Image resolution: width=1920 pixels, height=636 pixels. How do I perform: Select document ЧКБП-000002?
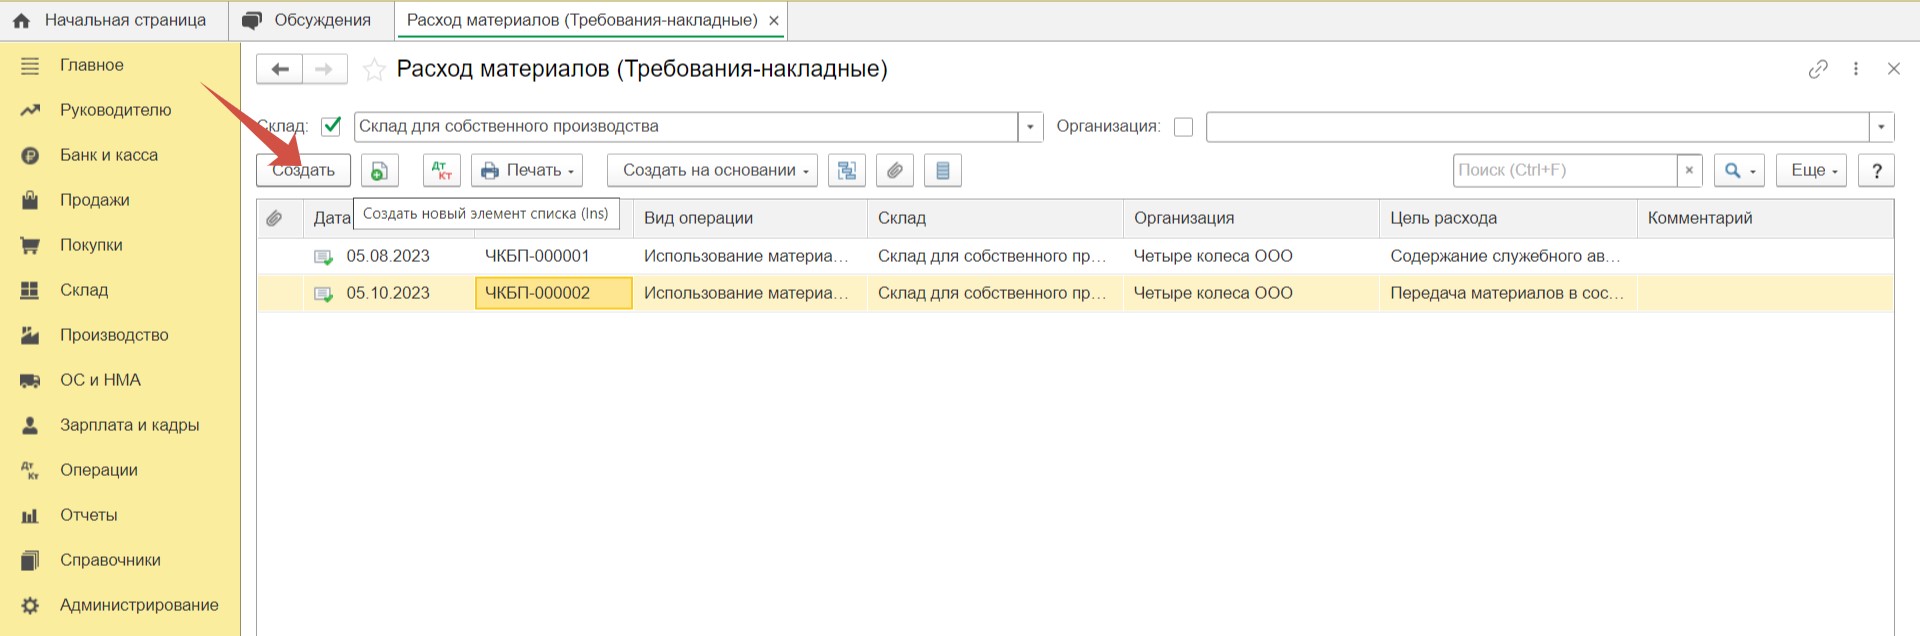coord(537,293)
